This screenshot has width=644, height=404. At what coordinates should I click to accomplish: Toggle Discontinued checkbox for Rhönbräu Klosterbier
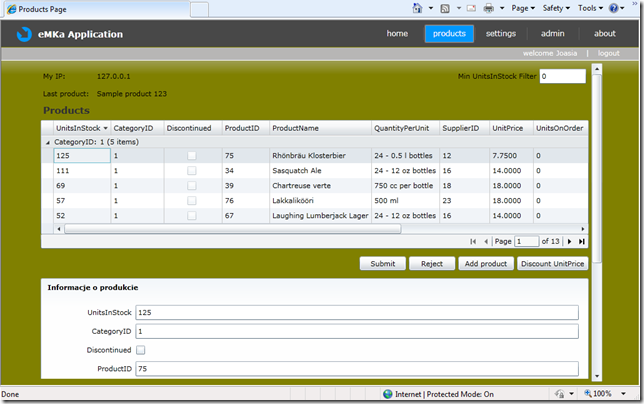point(191,156)
